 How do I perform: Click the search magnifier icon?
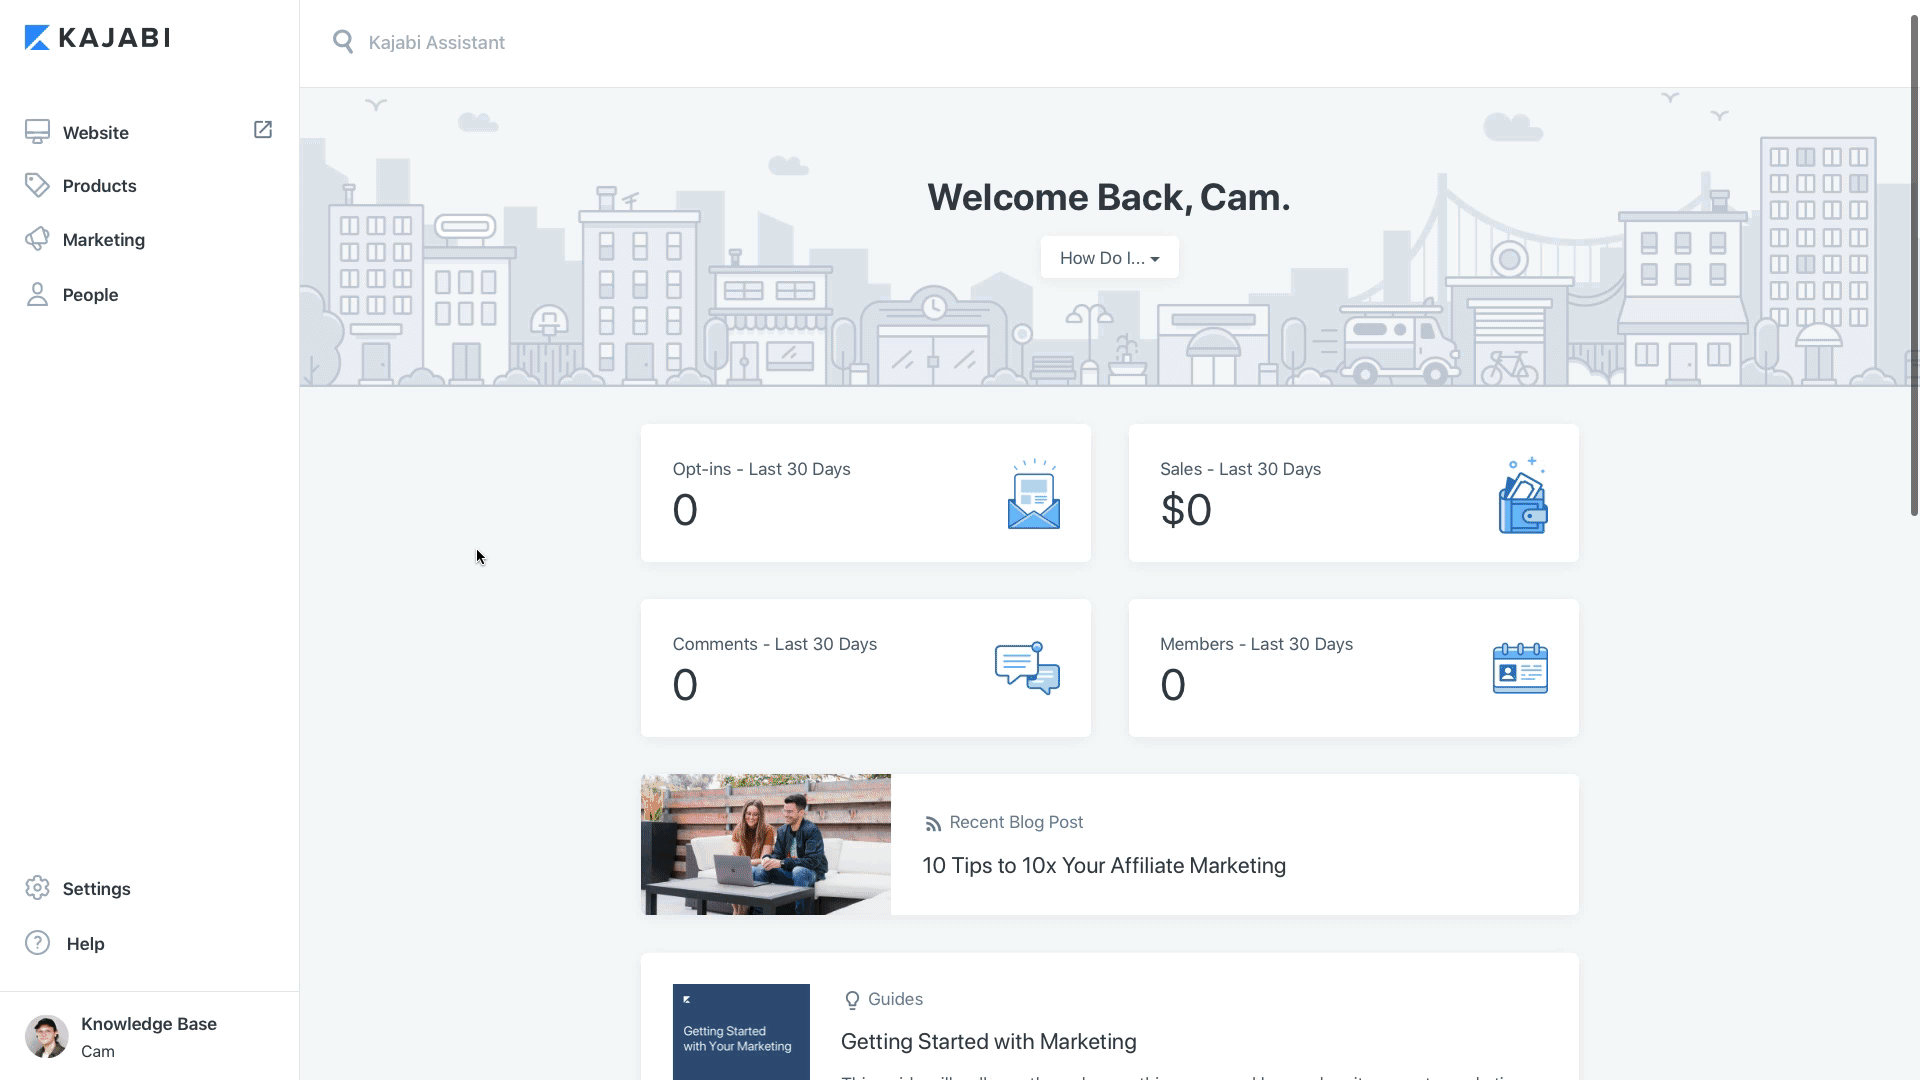coord(343,42)
